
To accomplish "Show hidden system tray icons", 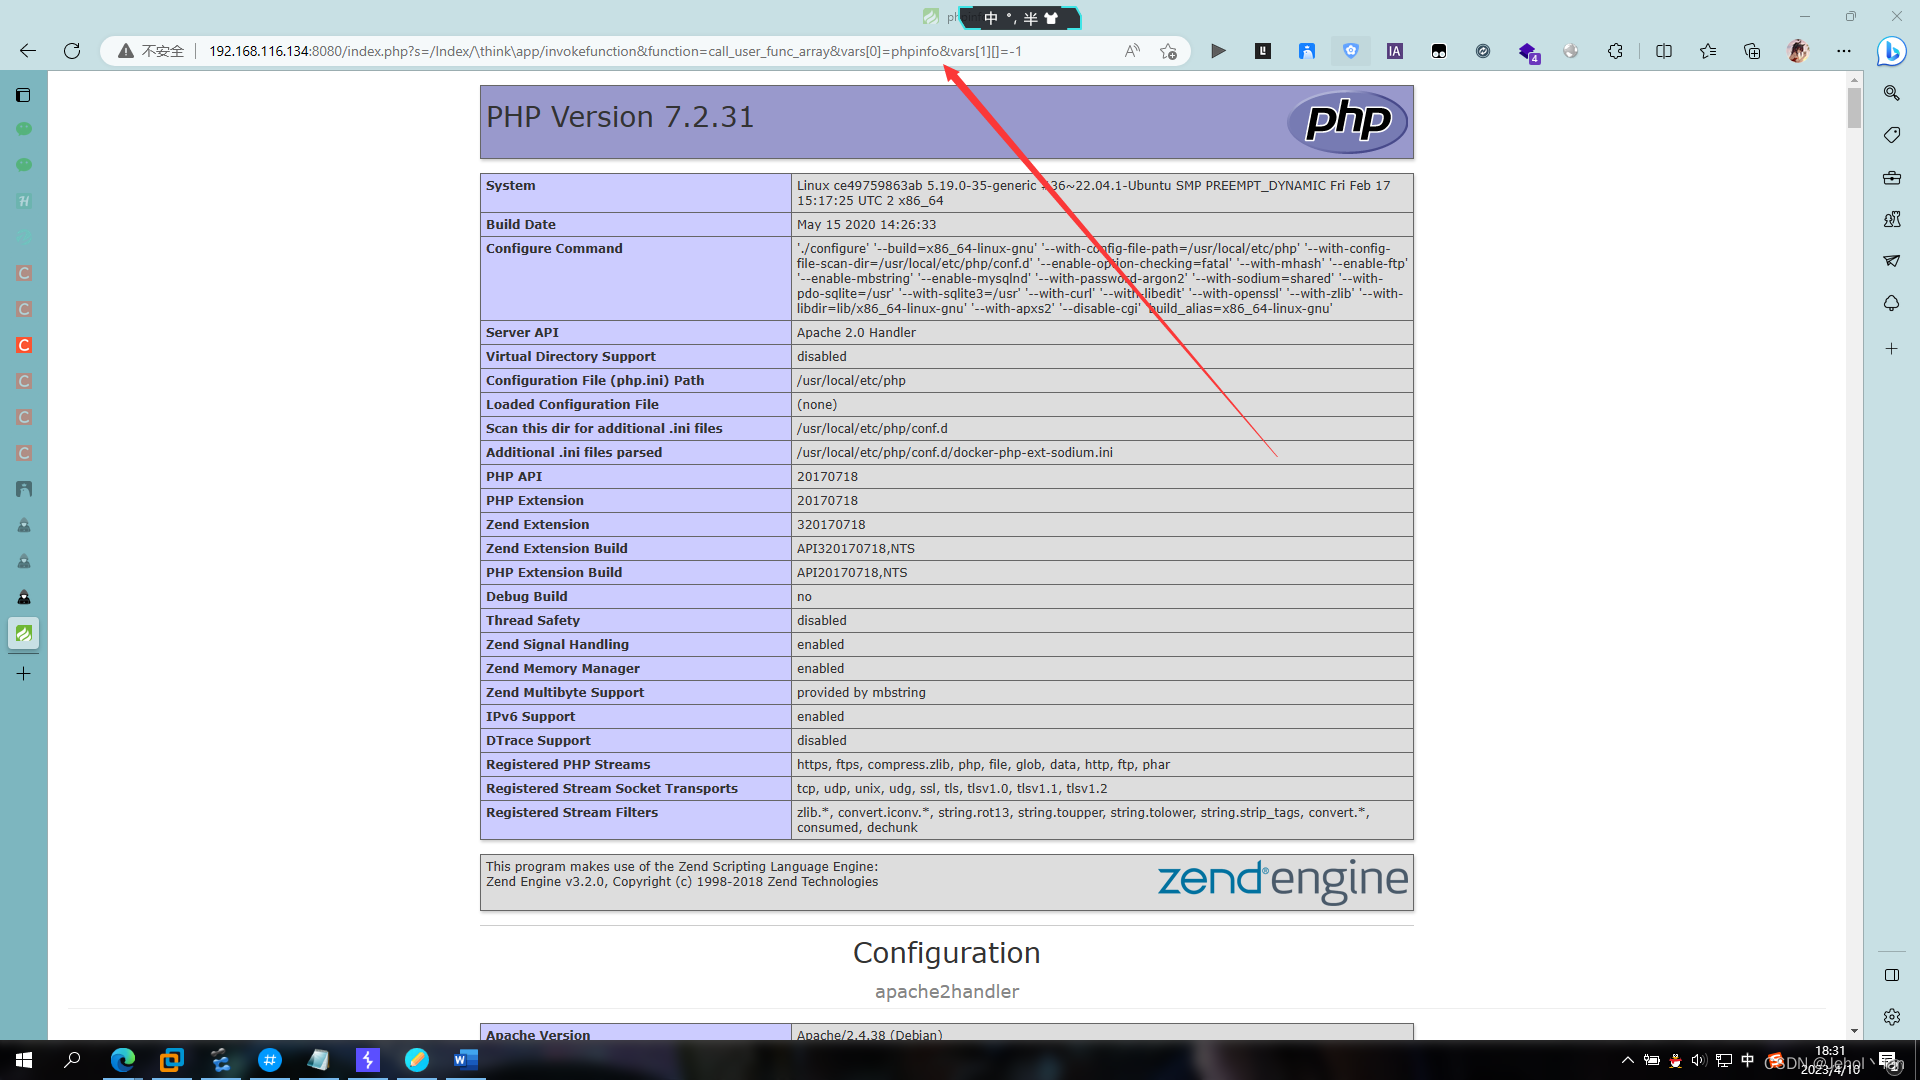I will 1627,1060.
